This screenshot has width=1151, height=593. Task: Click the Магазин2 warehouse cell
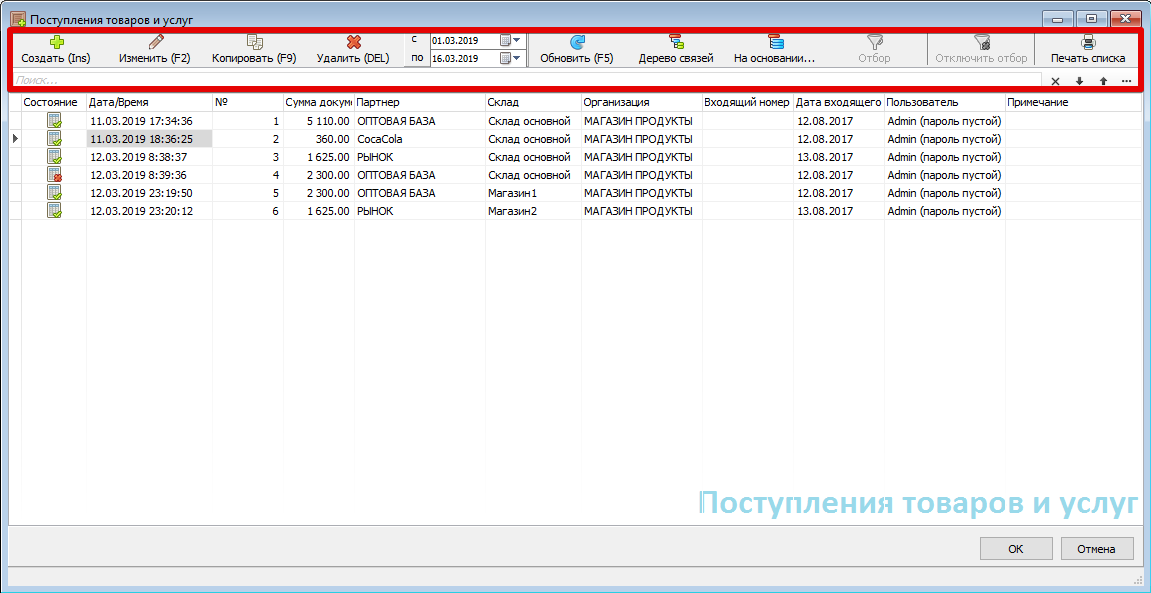[534, 211]
